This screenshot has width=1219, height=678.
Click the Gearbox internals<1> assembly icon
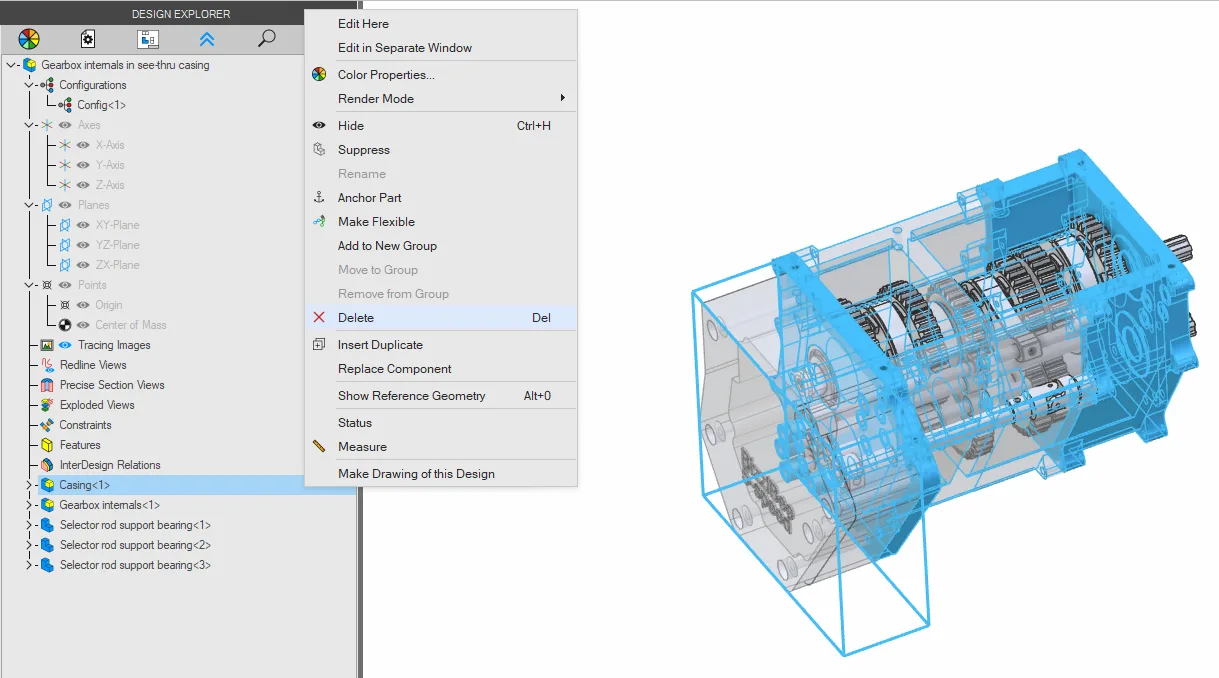47,505
